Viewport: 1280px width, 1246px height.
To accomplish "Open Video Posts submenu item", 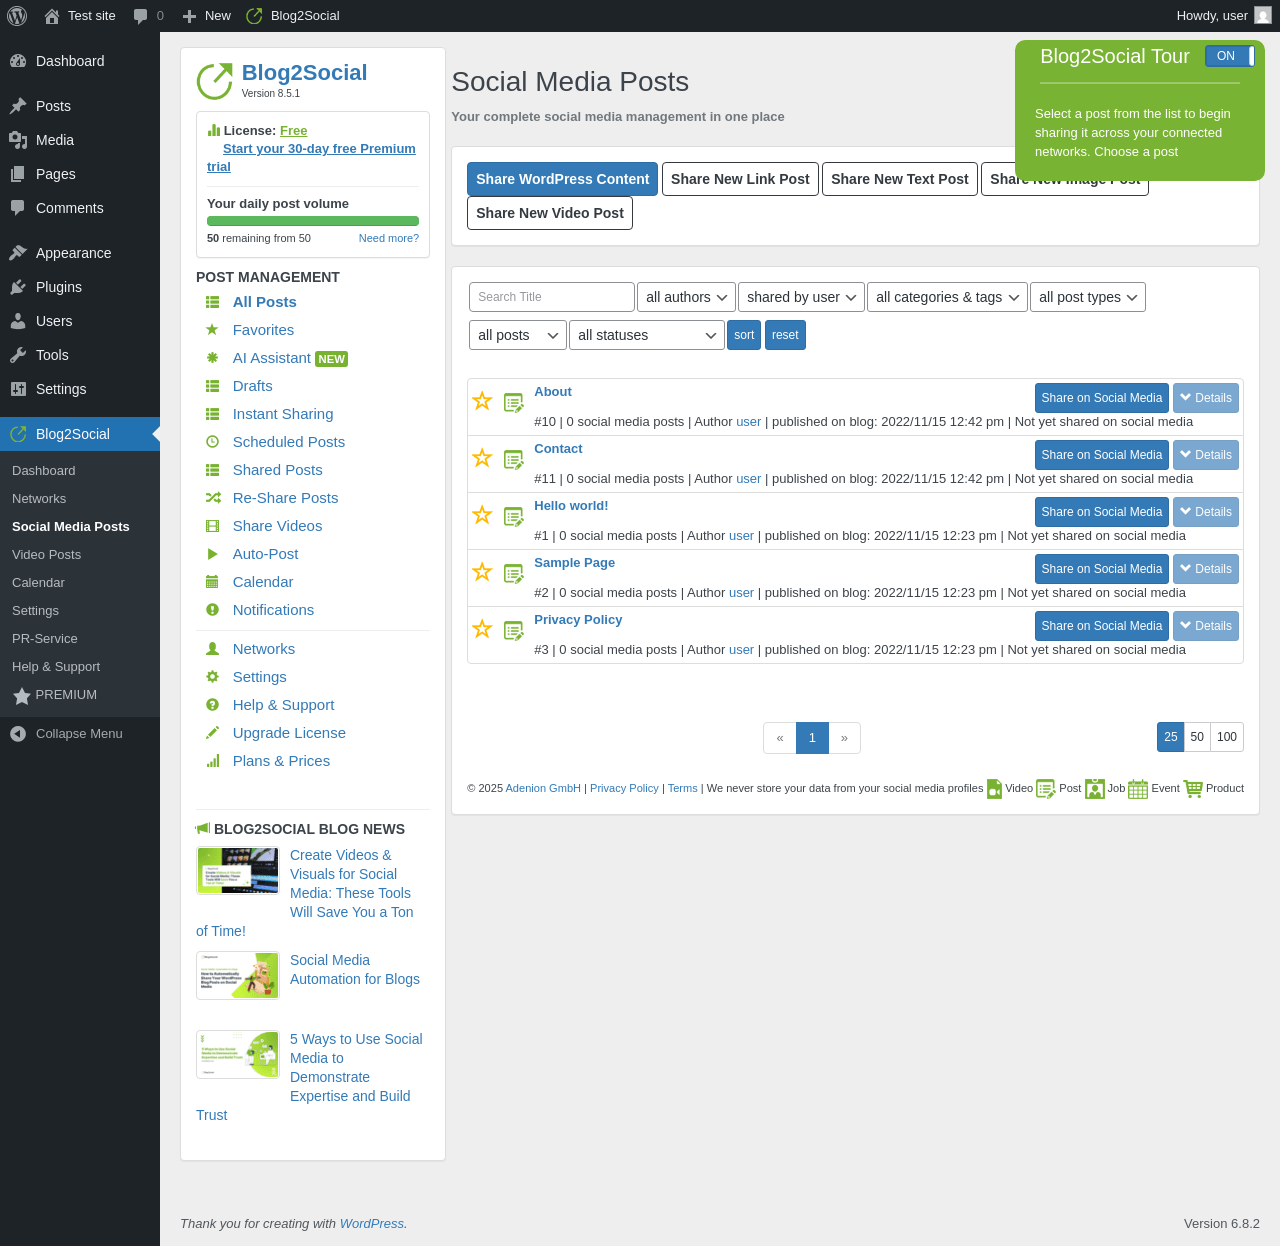I will coord(80,555).
